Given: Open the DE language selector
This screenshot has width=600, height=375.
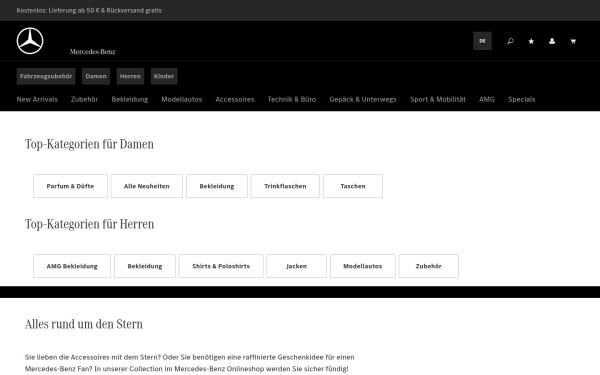Looking at the screenshot, I should (x=483, y=41).
